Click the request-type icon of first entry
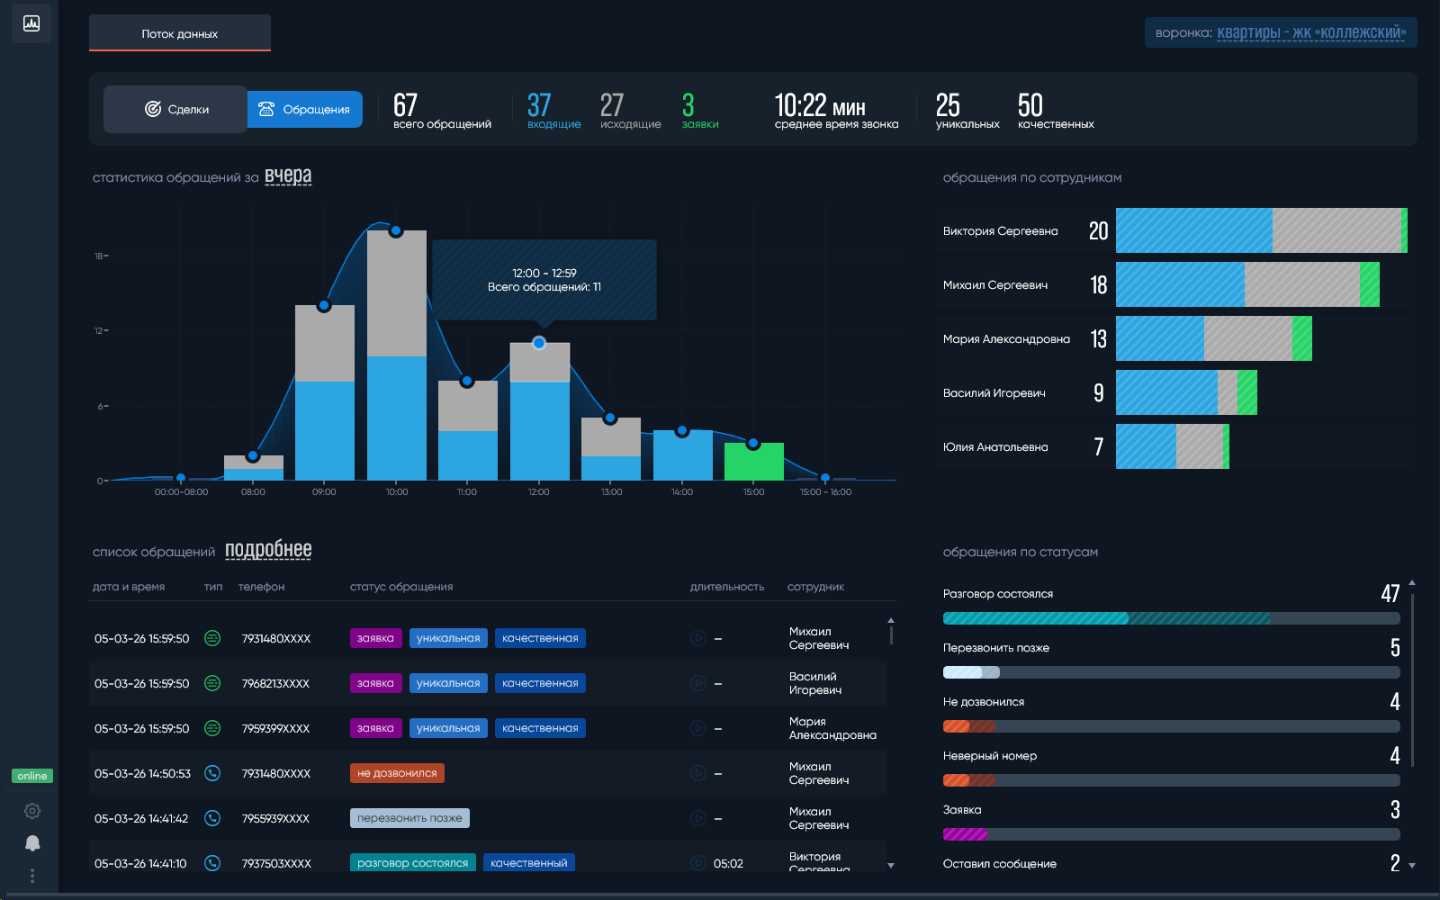 coord(212,638)
